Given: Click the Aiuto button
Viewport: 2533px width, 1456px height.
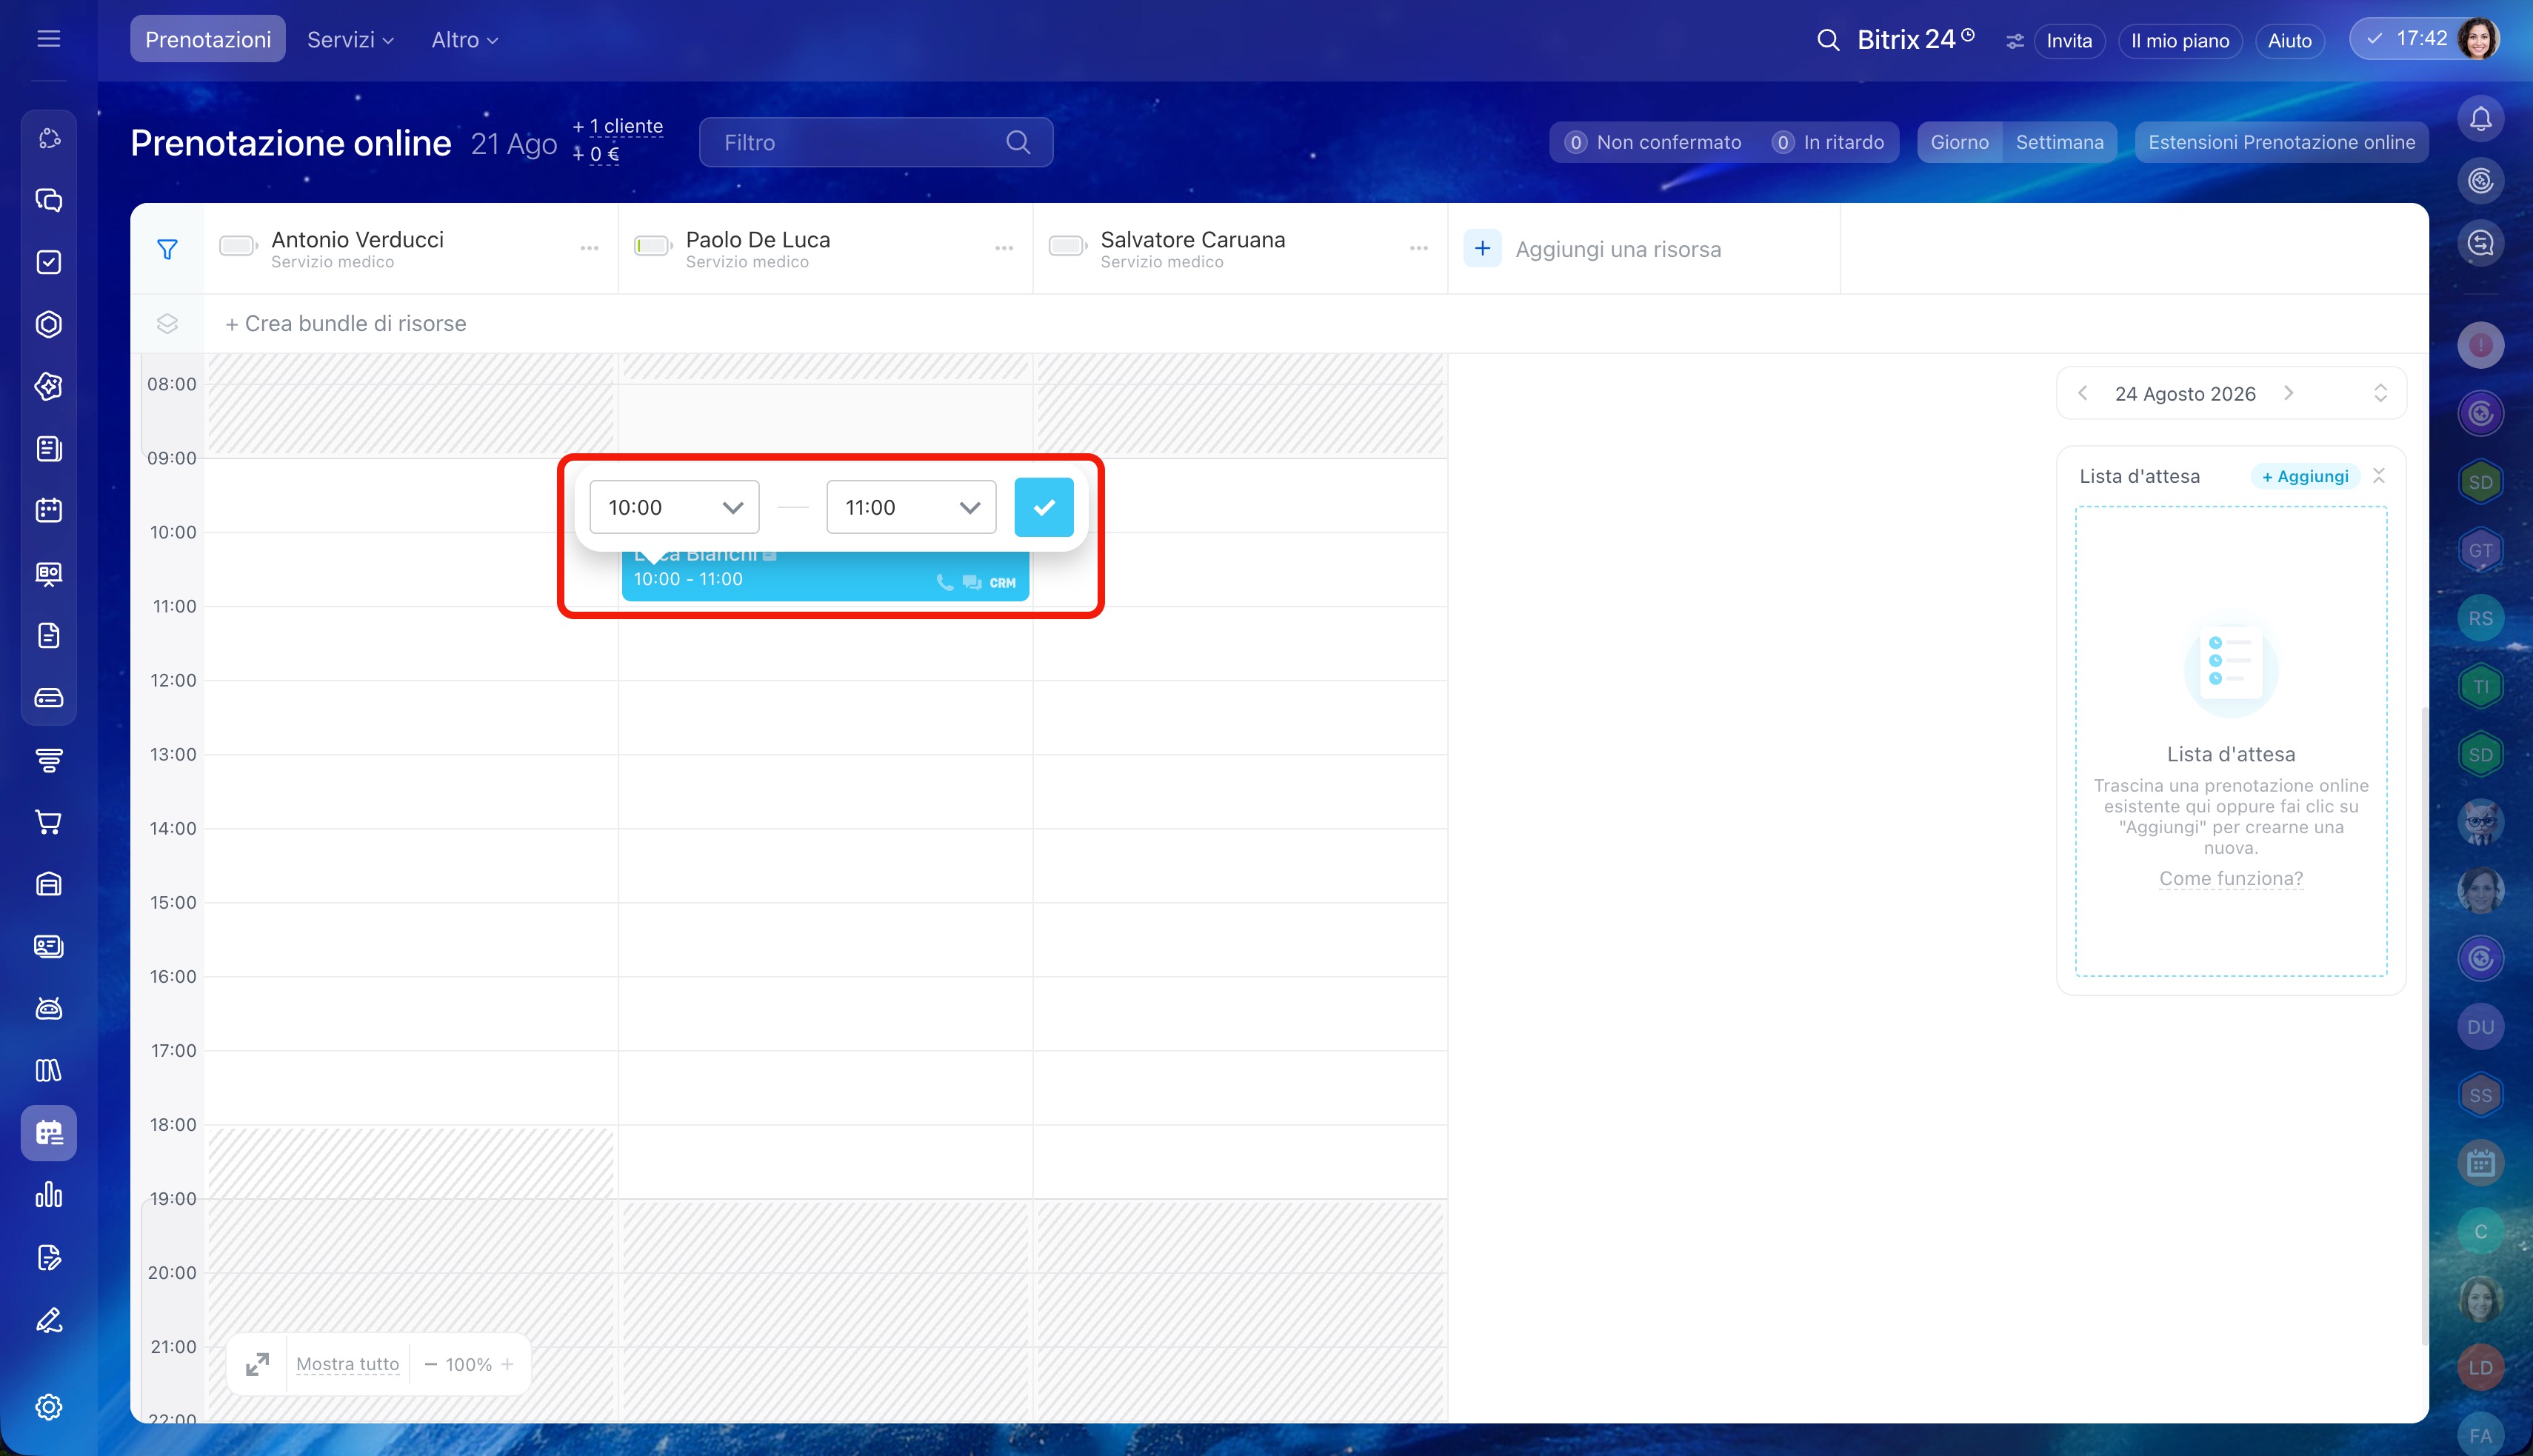Looking at the screenshot, I should 2289,41.
